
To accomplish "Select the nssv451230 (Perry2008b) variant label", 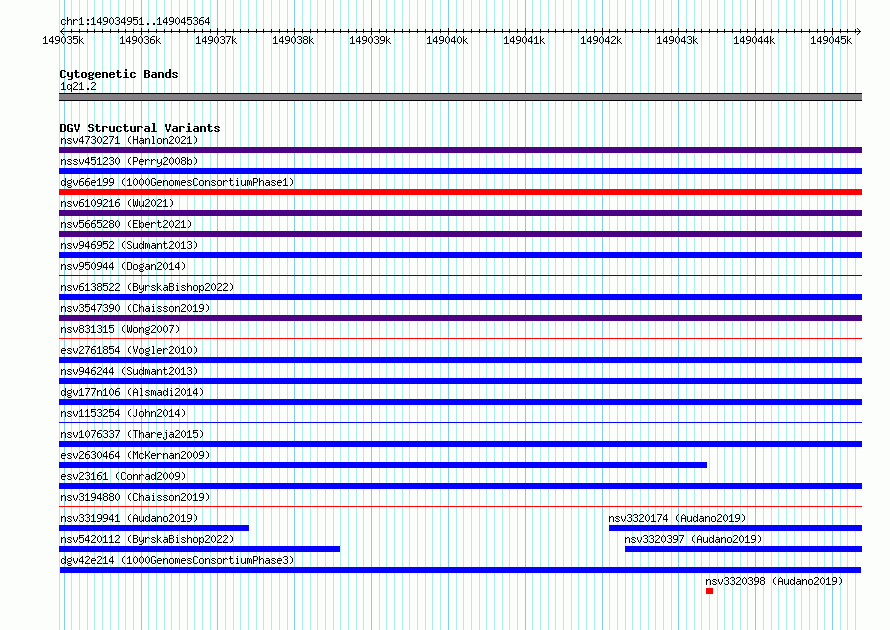I will pos(129,161).
